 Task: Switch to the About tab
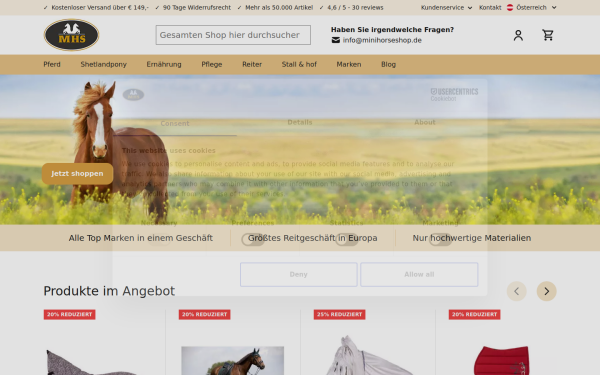pyautogui.click(x=425, y=122)
